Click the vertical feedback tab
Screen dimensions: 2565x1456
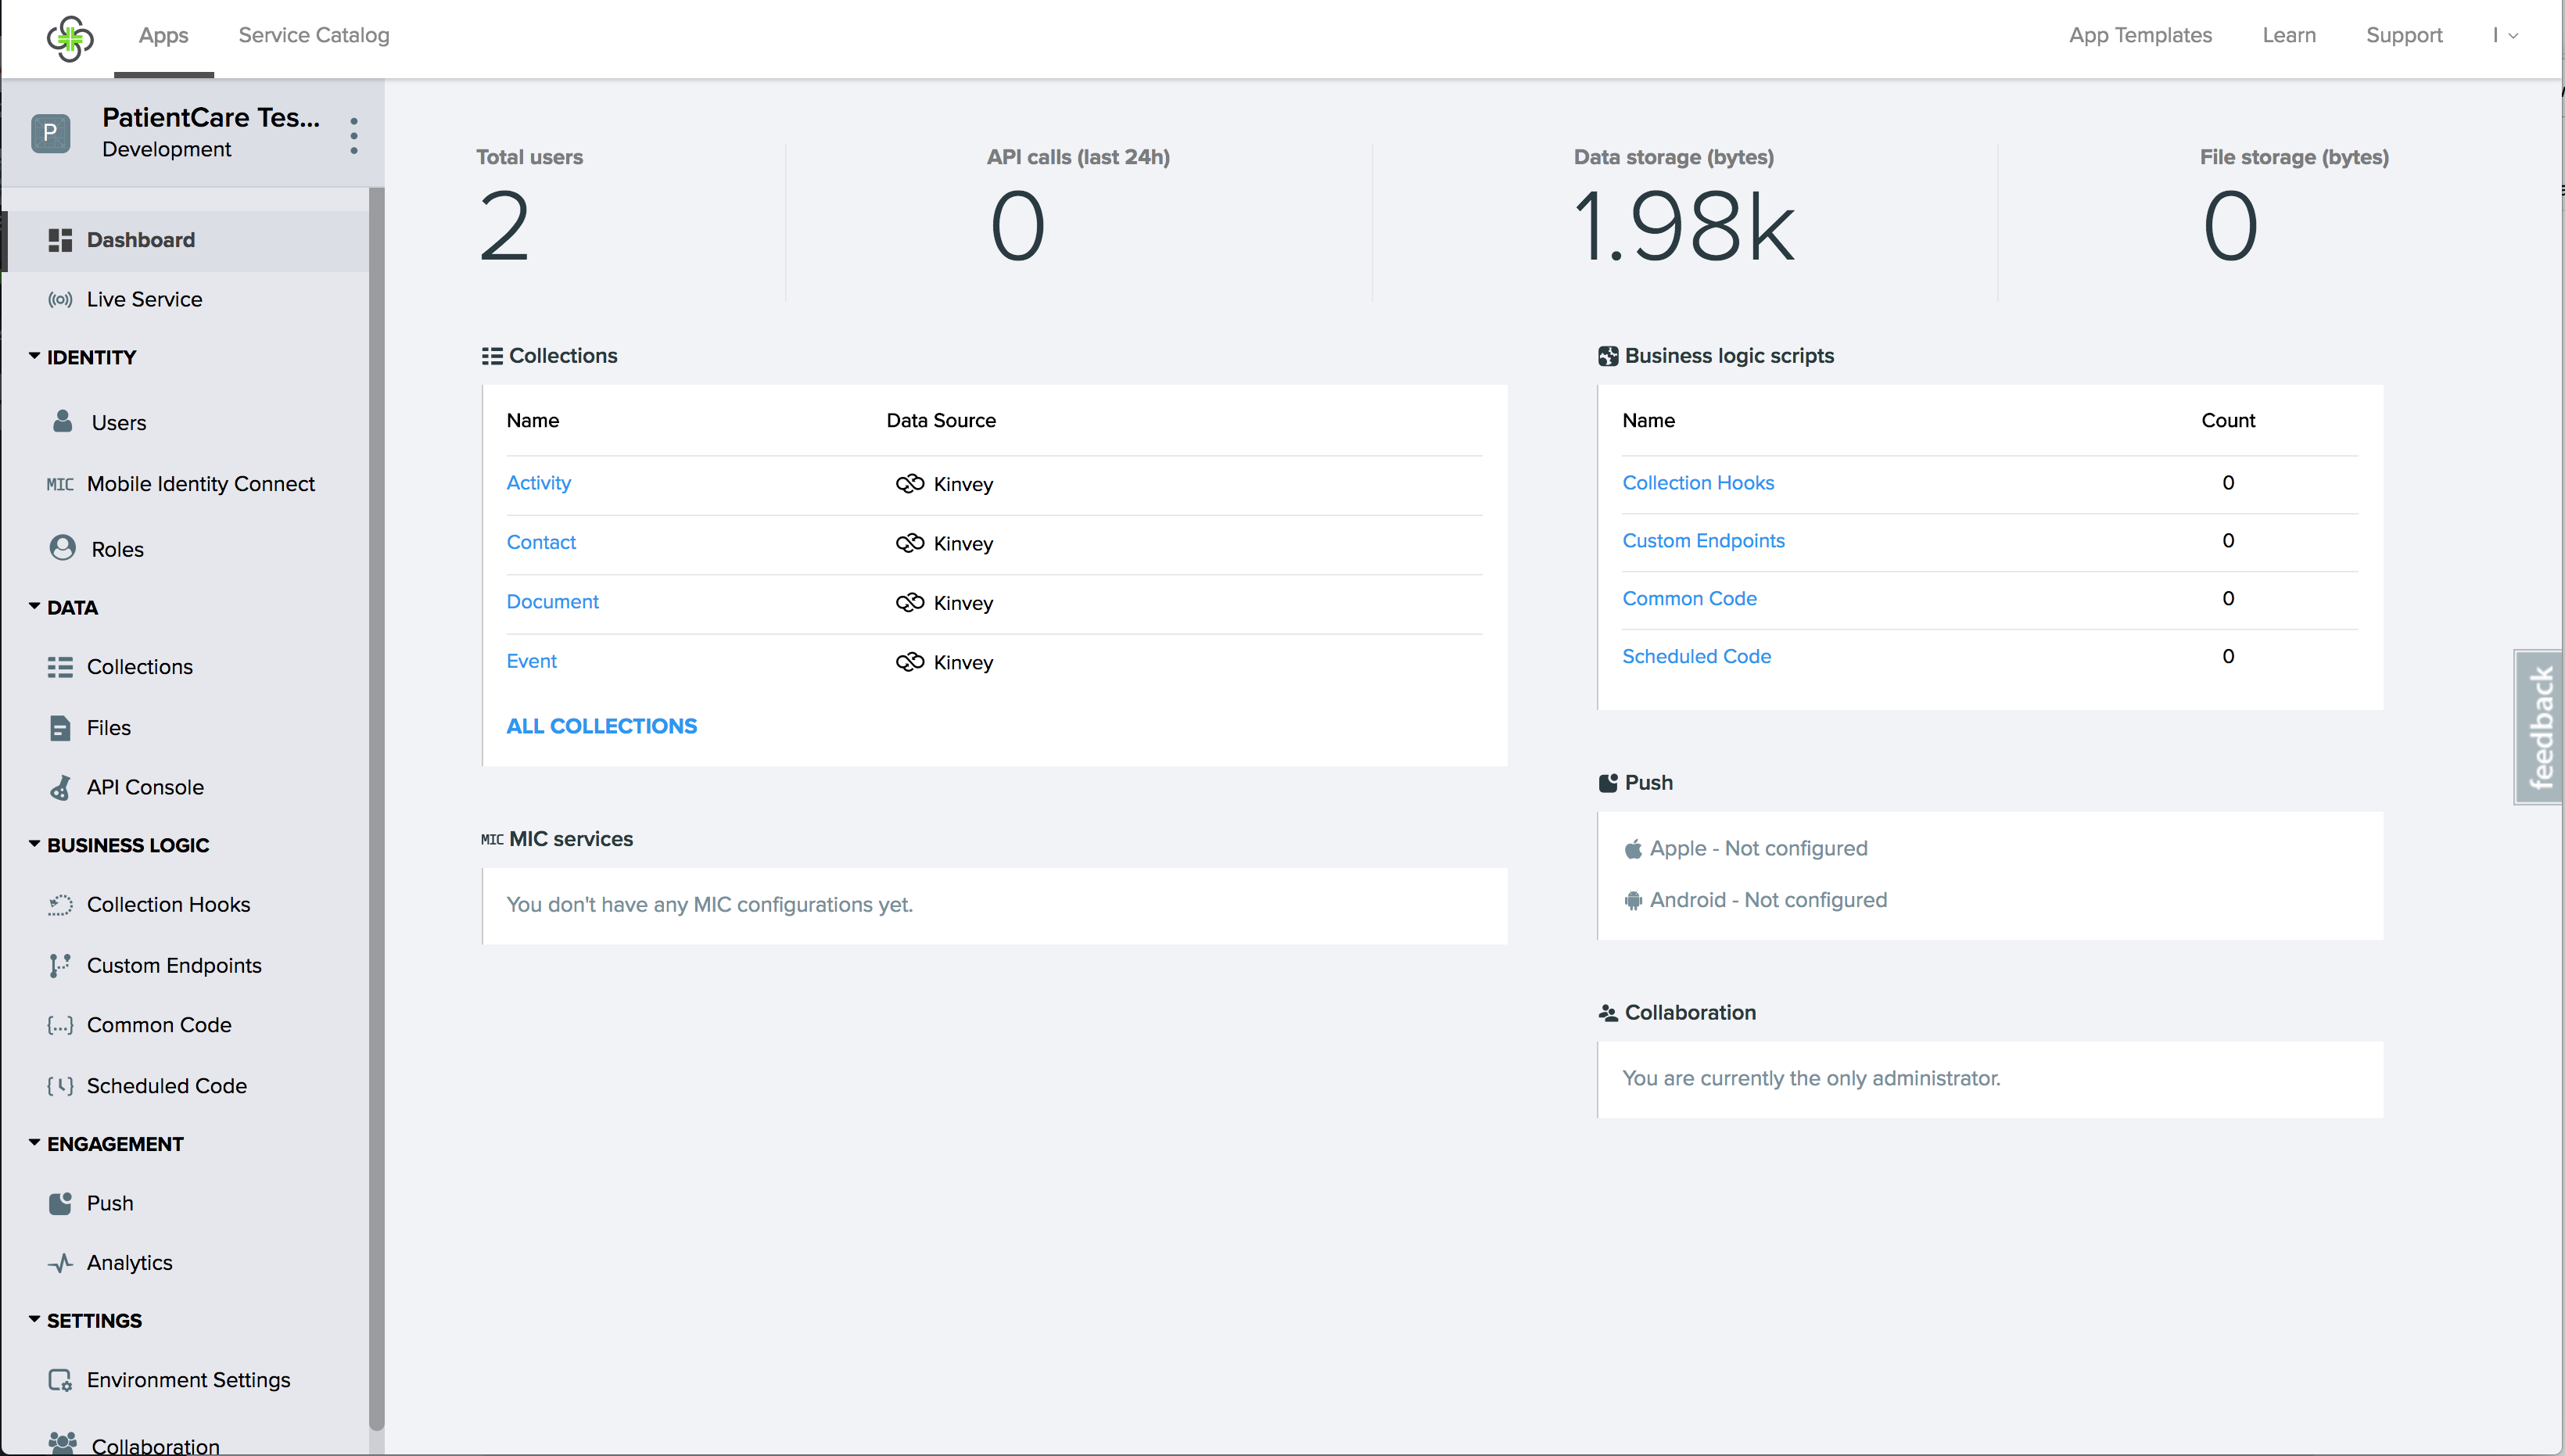click(x=2539, y=727)
